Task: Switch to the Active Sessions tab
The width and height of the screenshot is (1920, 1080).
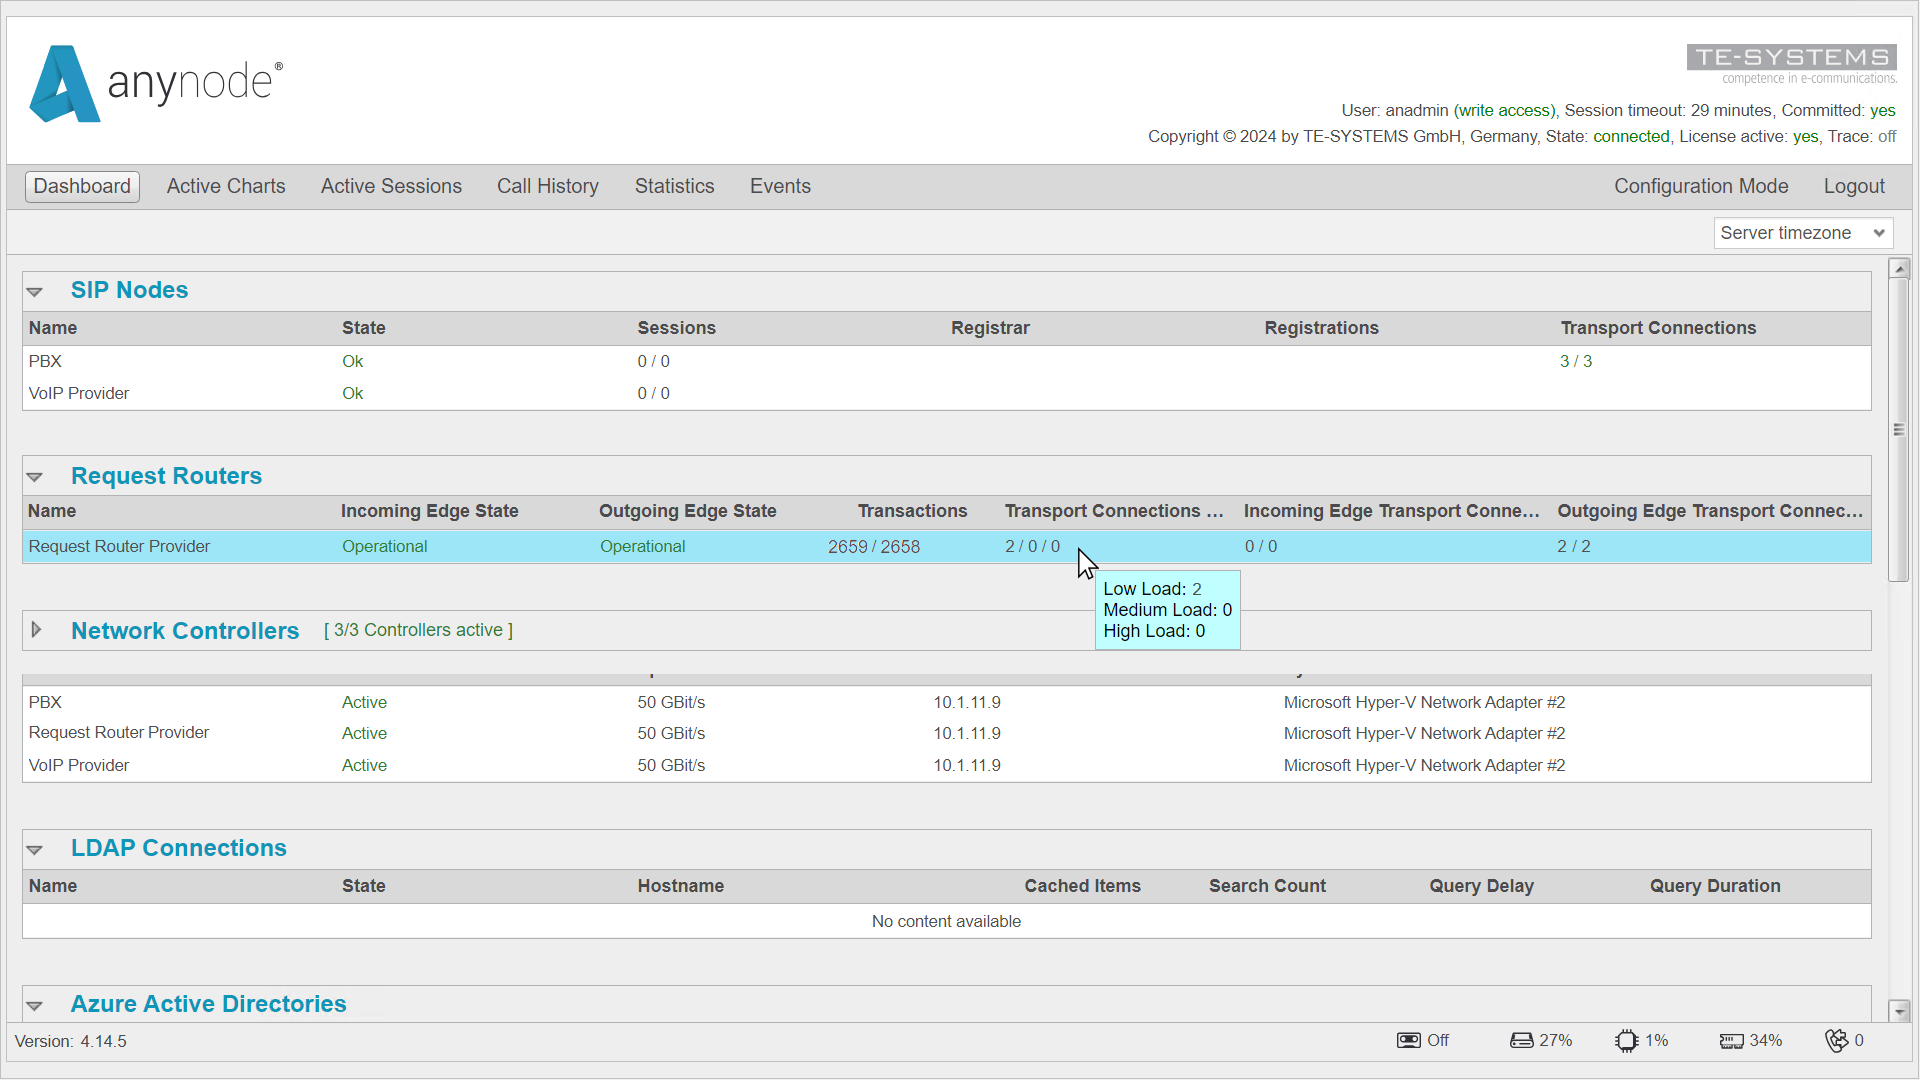Action: pos(391,186)
